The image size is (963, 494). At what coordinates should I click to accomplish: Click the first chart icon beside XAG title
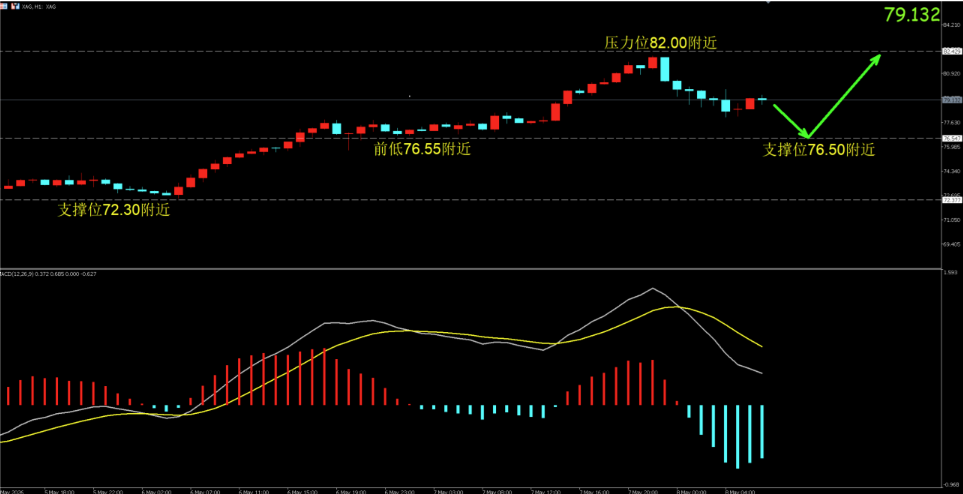pos(4,6)
